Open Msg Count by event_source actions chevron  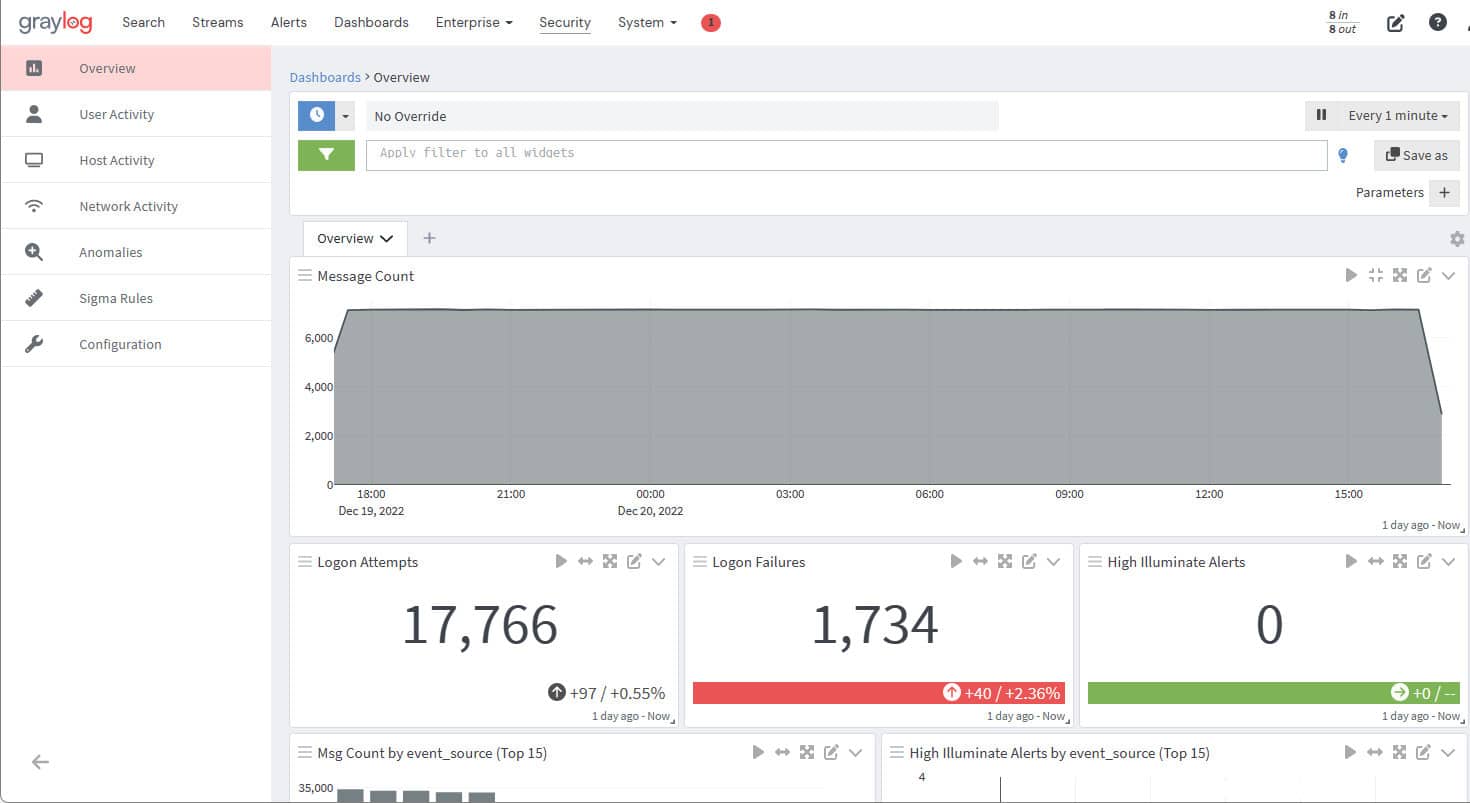pos(855,752)
